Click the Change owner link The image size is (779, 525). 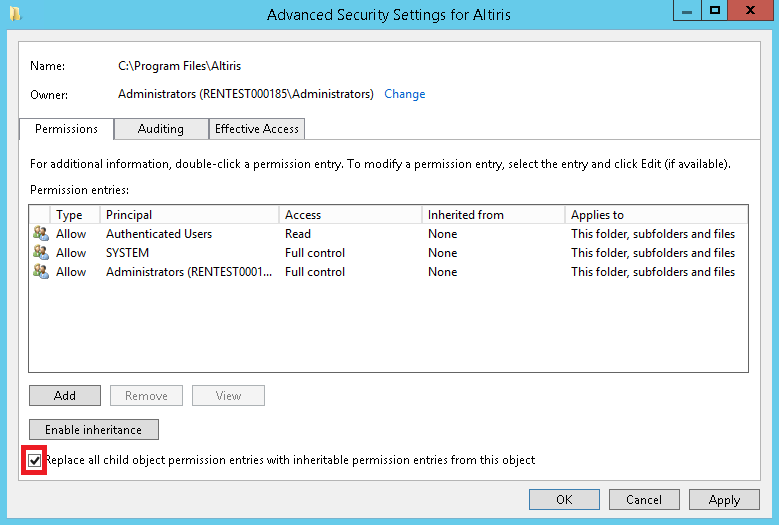[x=405, y=94]
